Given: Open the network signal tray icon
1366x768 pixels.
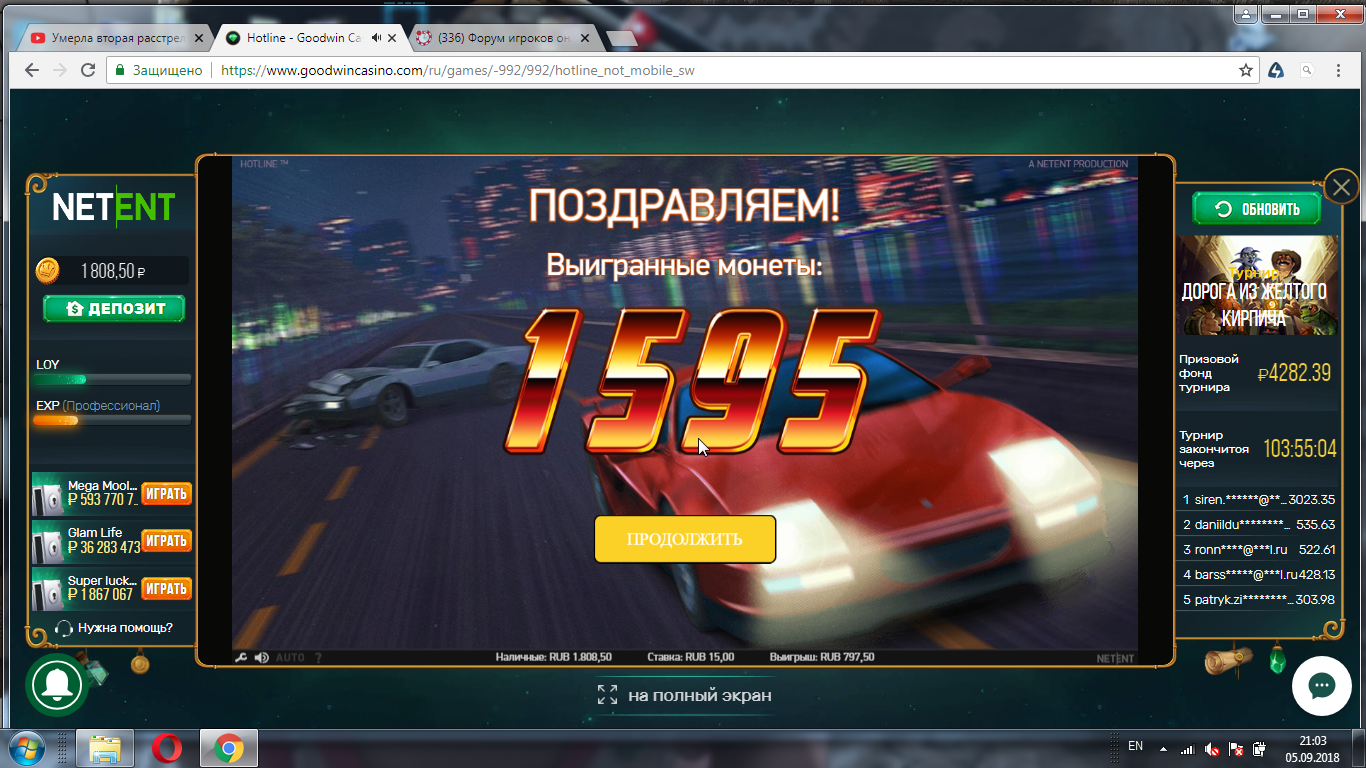Looking at the screenshot, I should pos(1187,748).
